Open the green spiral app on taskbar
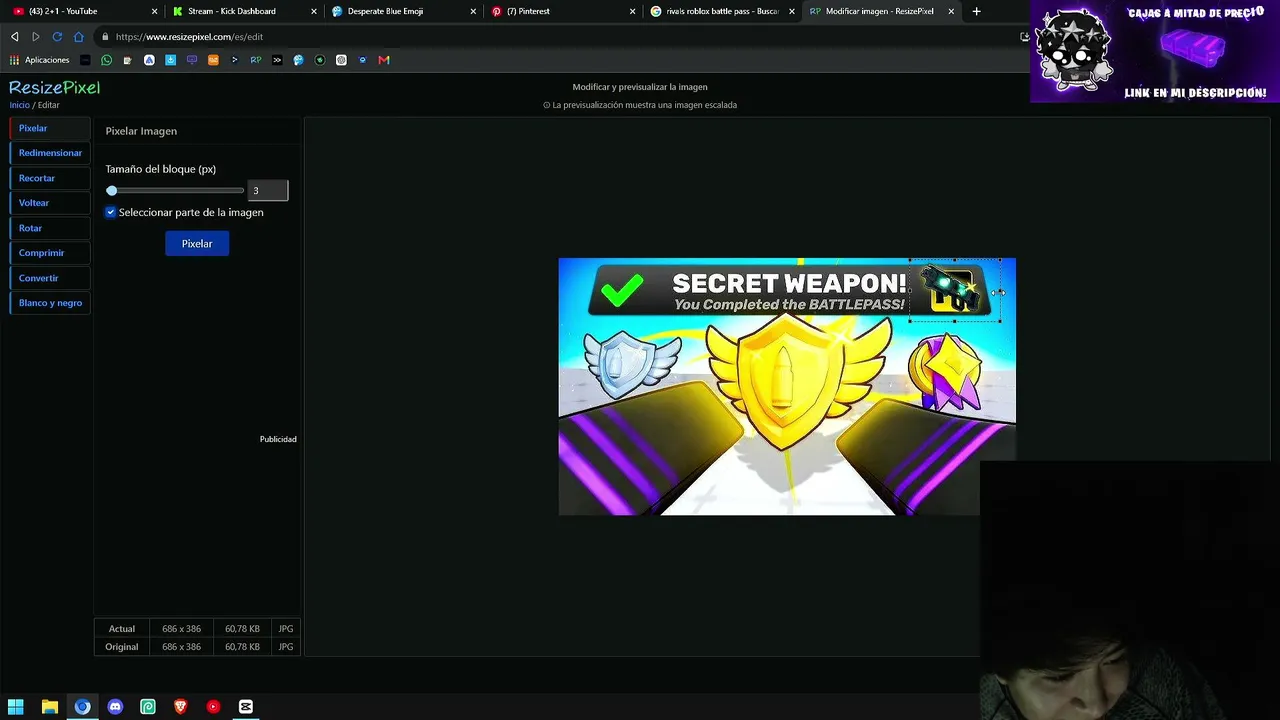 (x=148, y=707)
